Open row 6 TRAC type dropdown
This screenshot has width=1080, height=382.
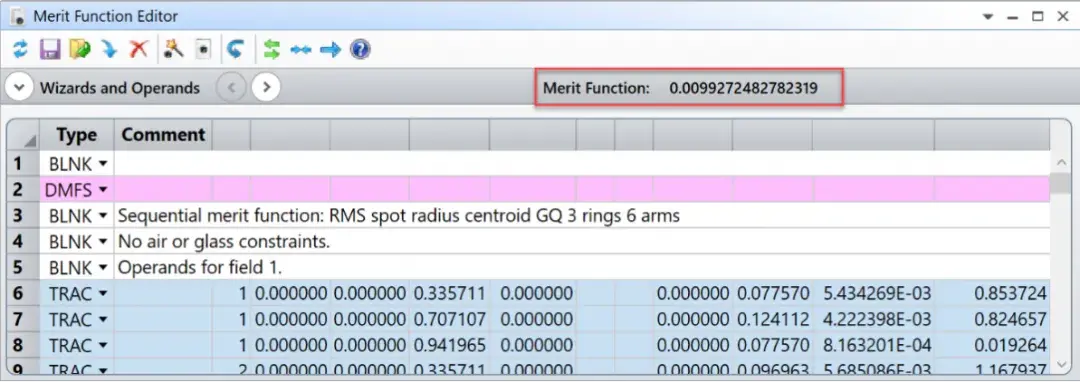(103, 294)
